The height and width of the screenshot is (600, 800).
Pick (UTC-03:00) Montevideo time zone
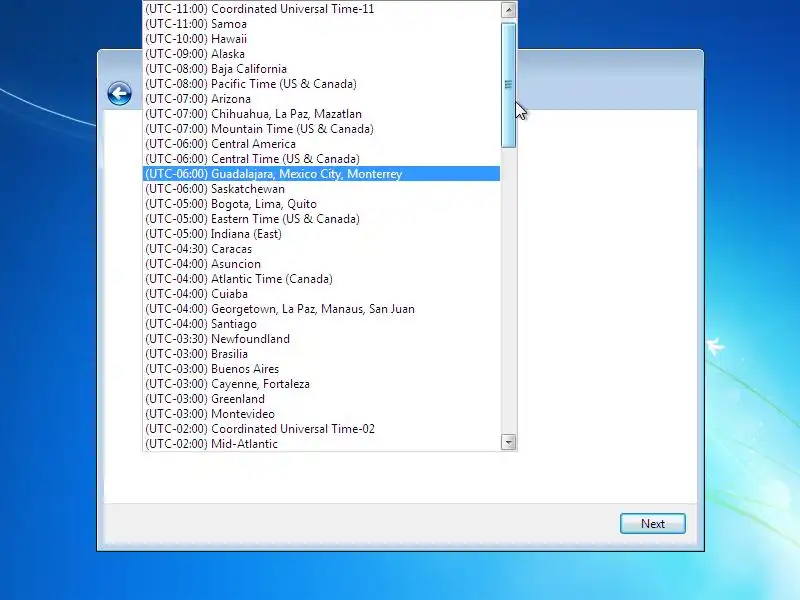(321, 414)
